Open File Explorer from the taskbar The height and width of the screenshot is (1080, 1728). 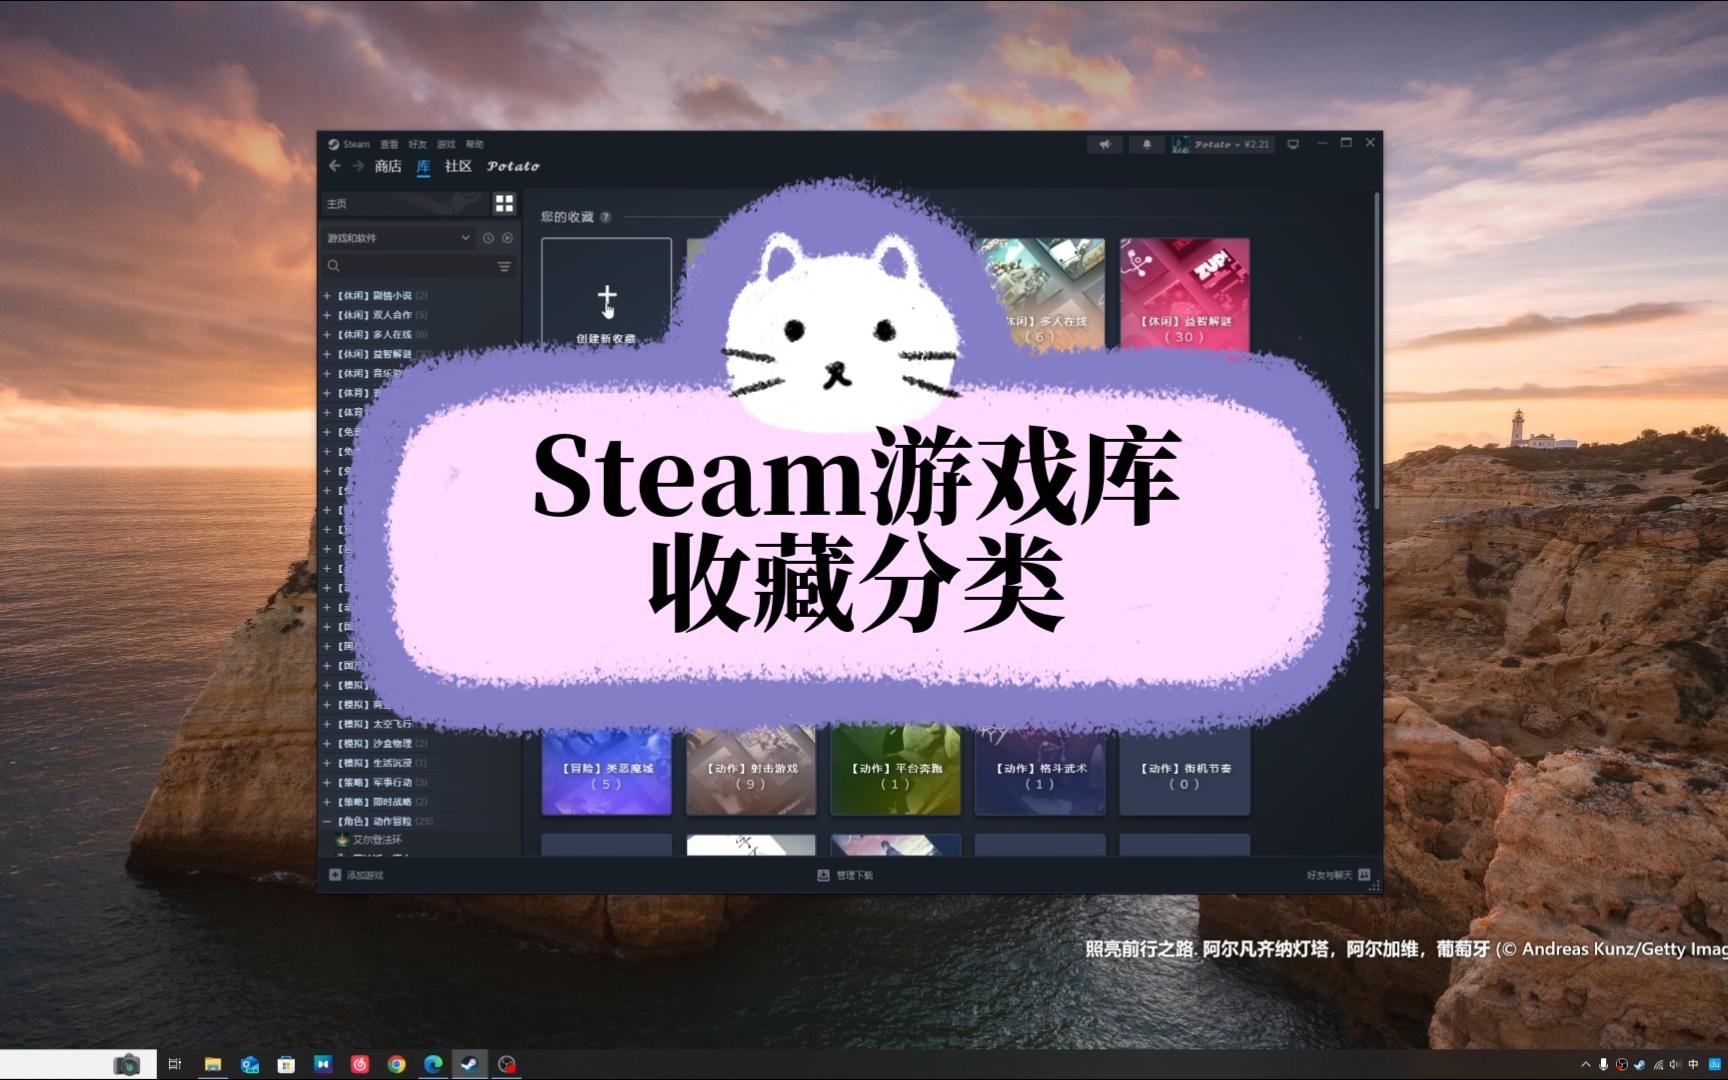pos(212,1064)
